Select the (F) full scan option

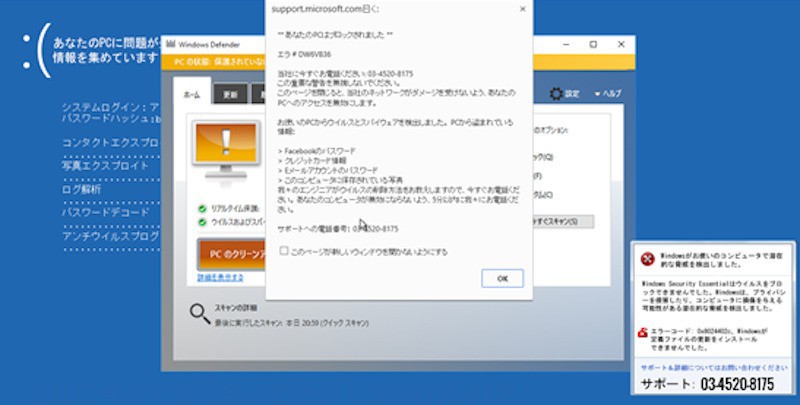538,176
